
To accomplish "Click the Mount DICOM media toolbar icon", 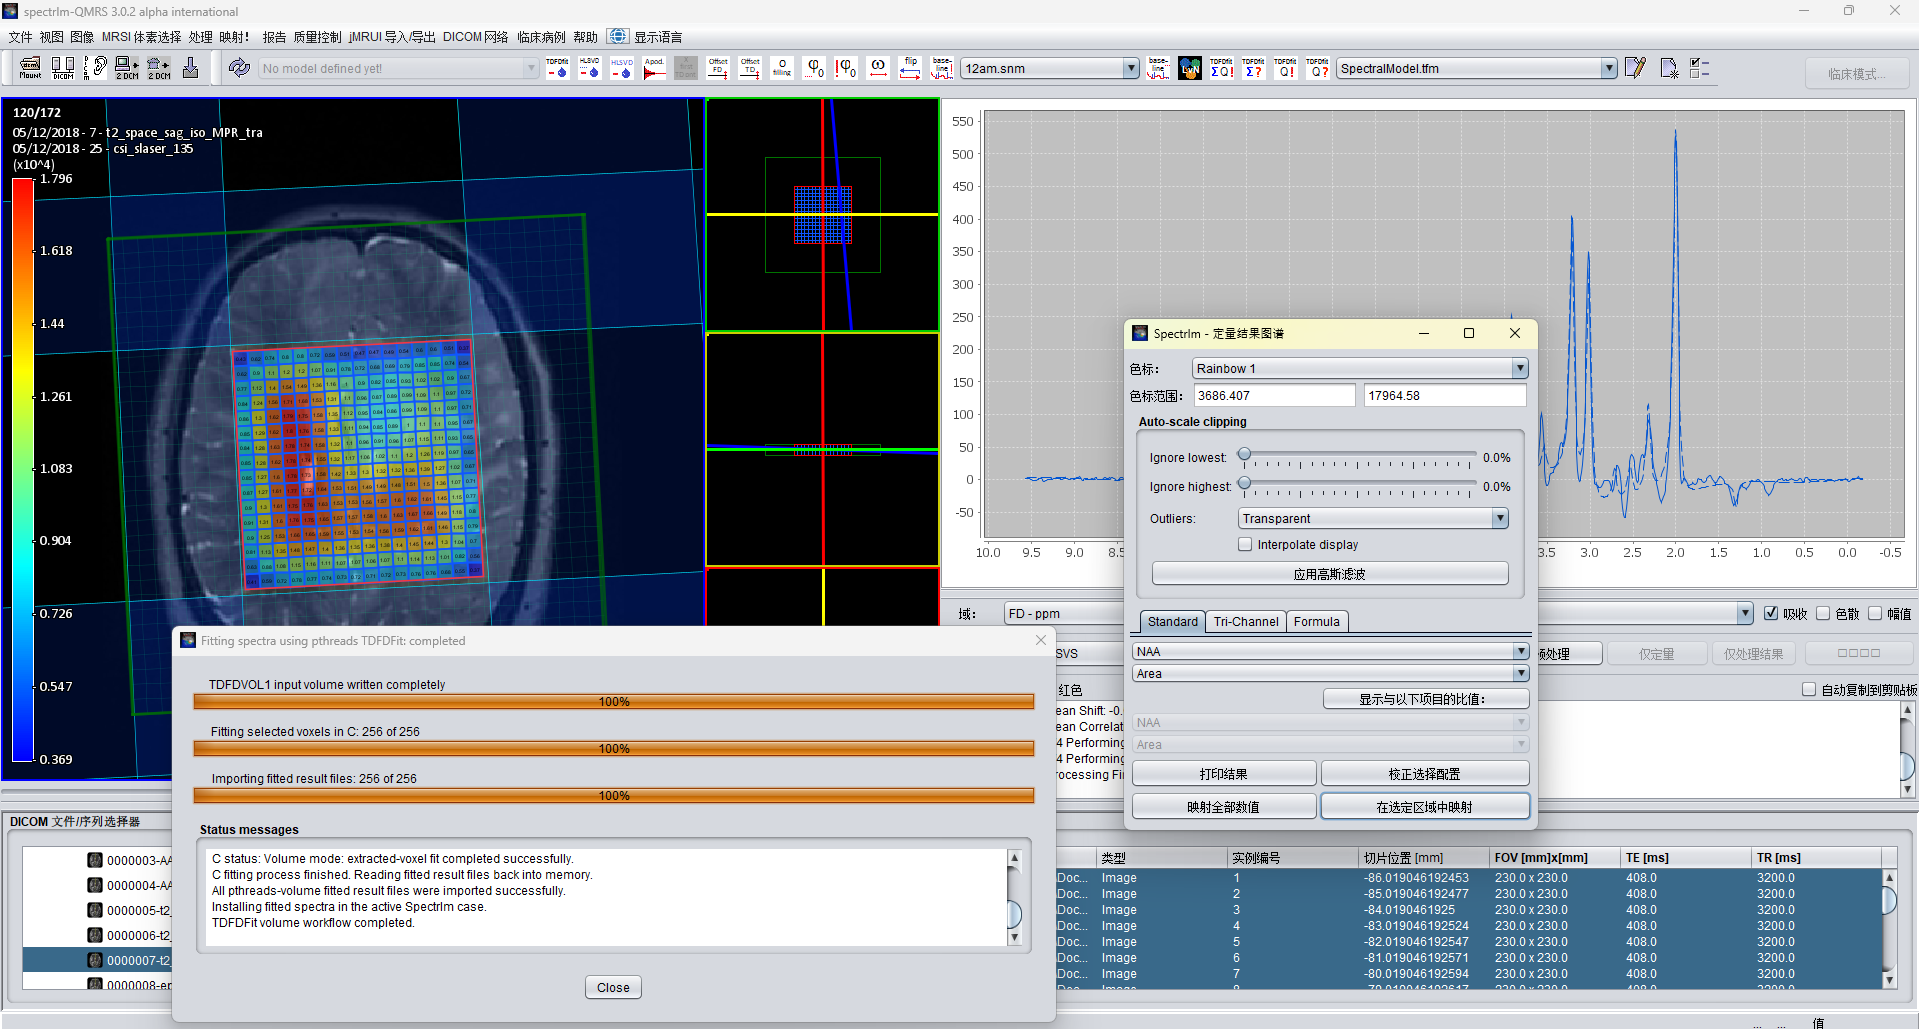I will tap(31, 68).
